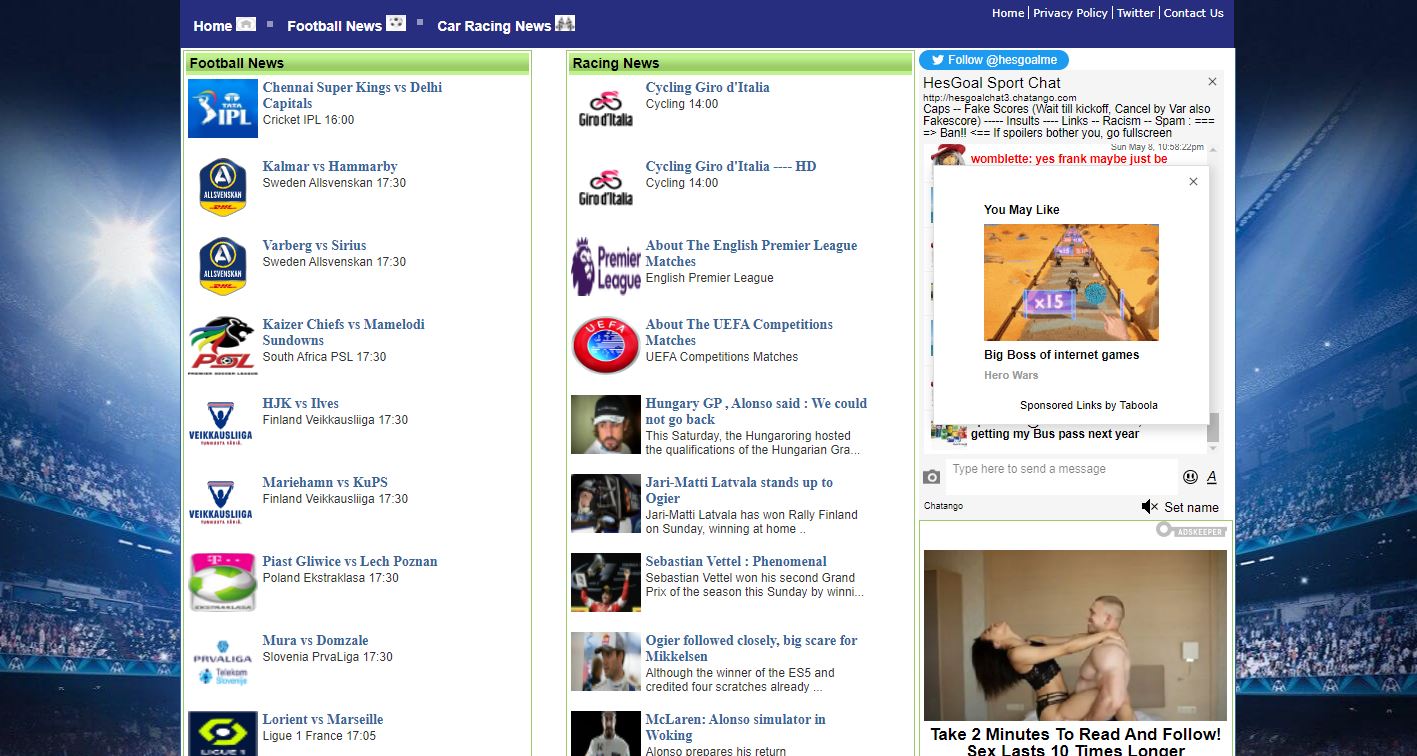The height and width of the screenshot is (756, 1417).
Task: Click the Giro d'Italia logo of the first cycling entry
Action: point(606,108)
